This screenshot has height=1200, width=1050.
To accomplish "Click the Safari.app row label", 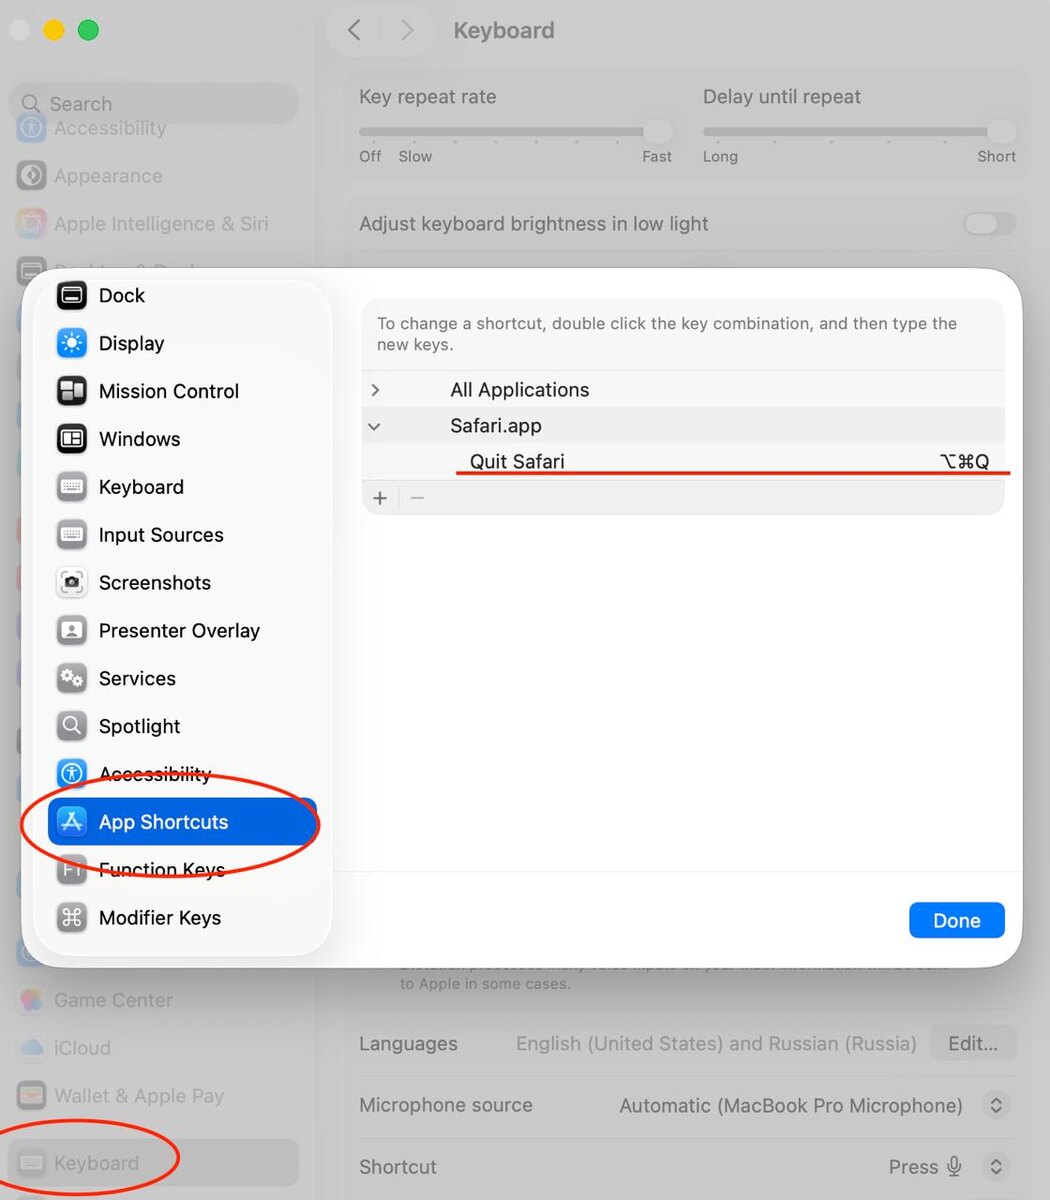I will coord(496,426).
